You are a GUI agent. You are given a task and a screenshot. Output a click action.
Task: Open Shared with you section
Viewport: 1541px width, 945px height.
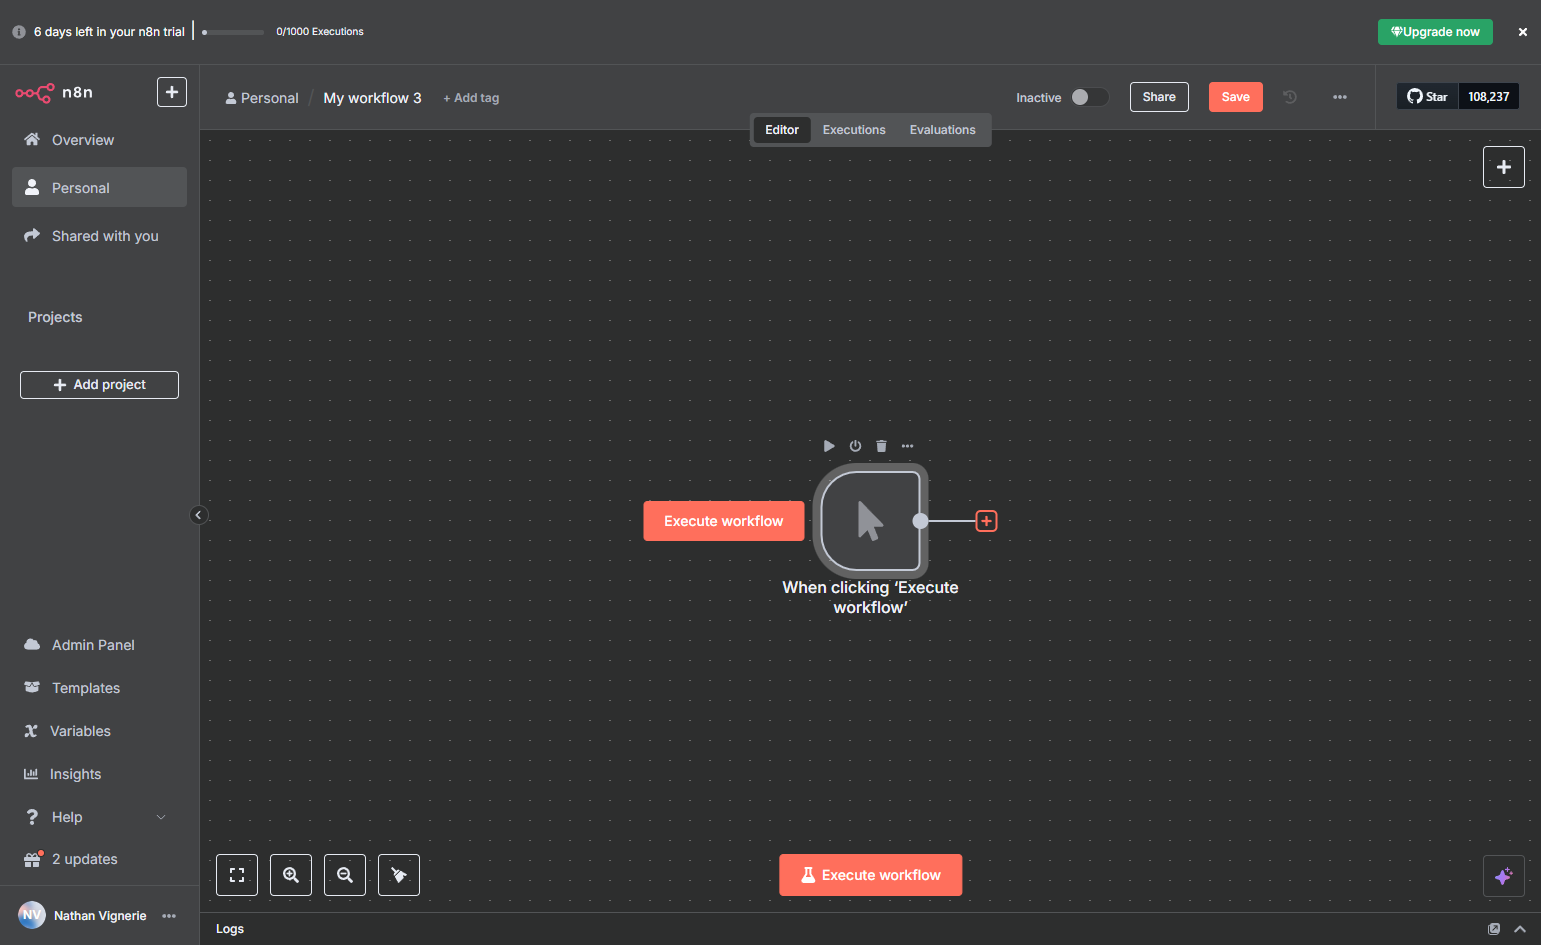point(99,236)
